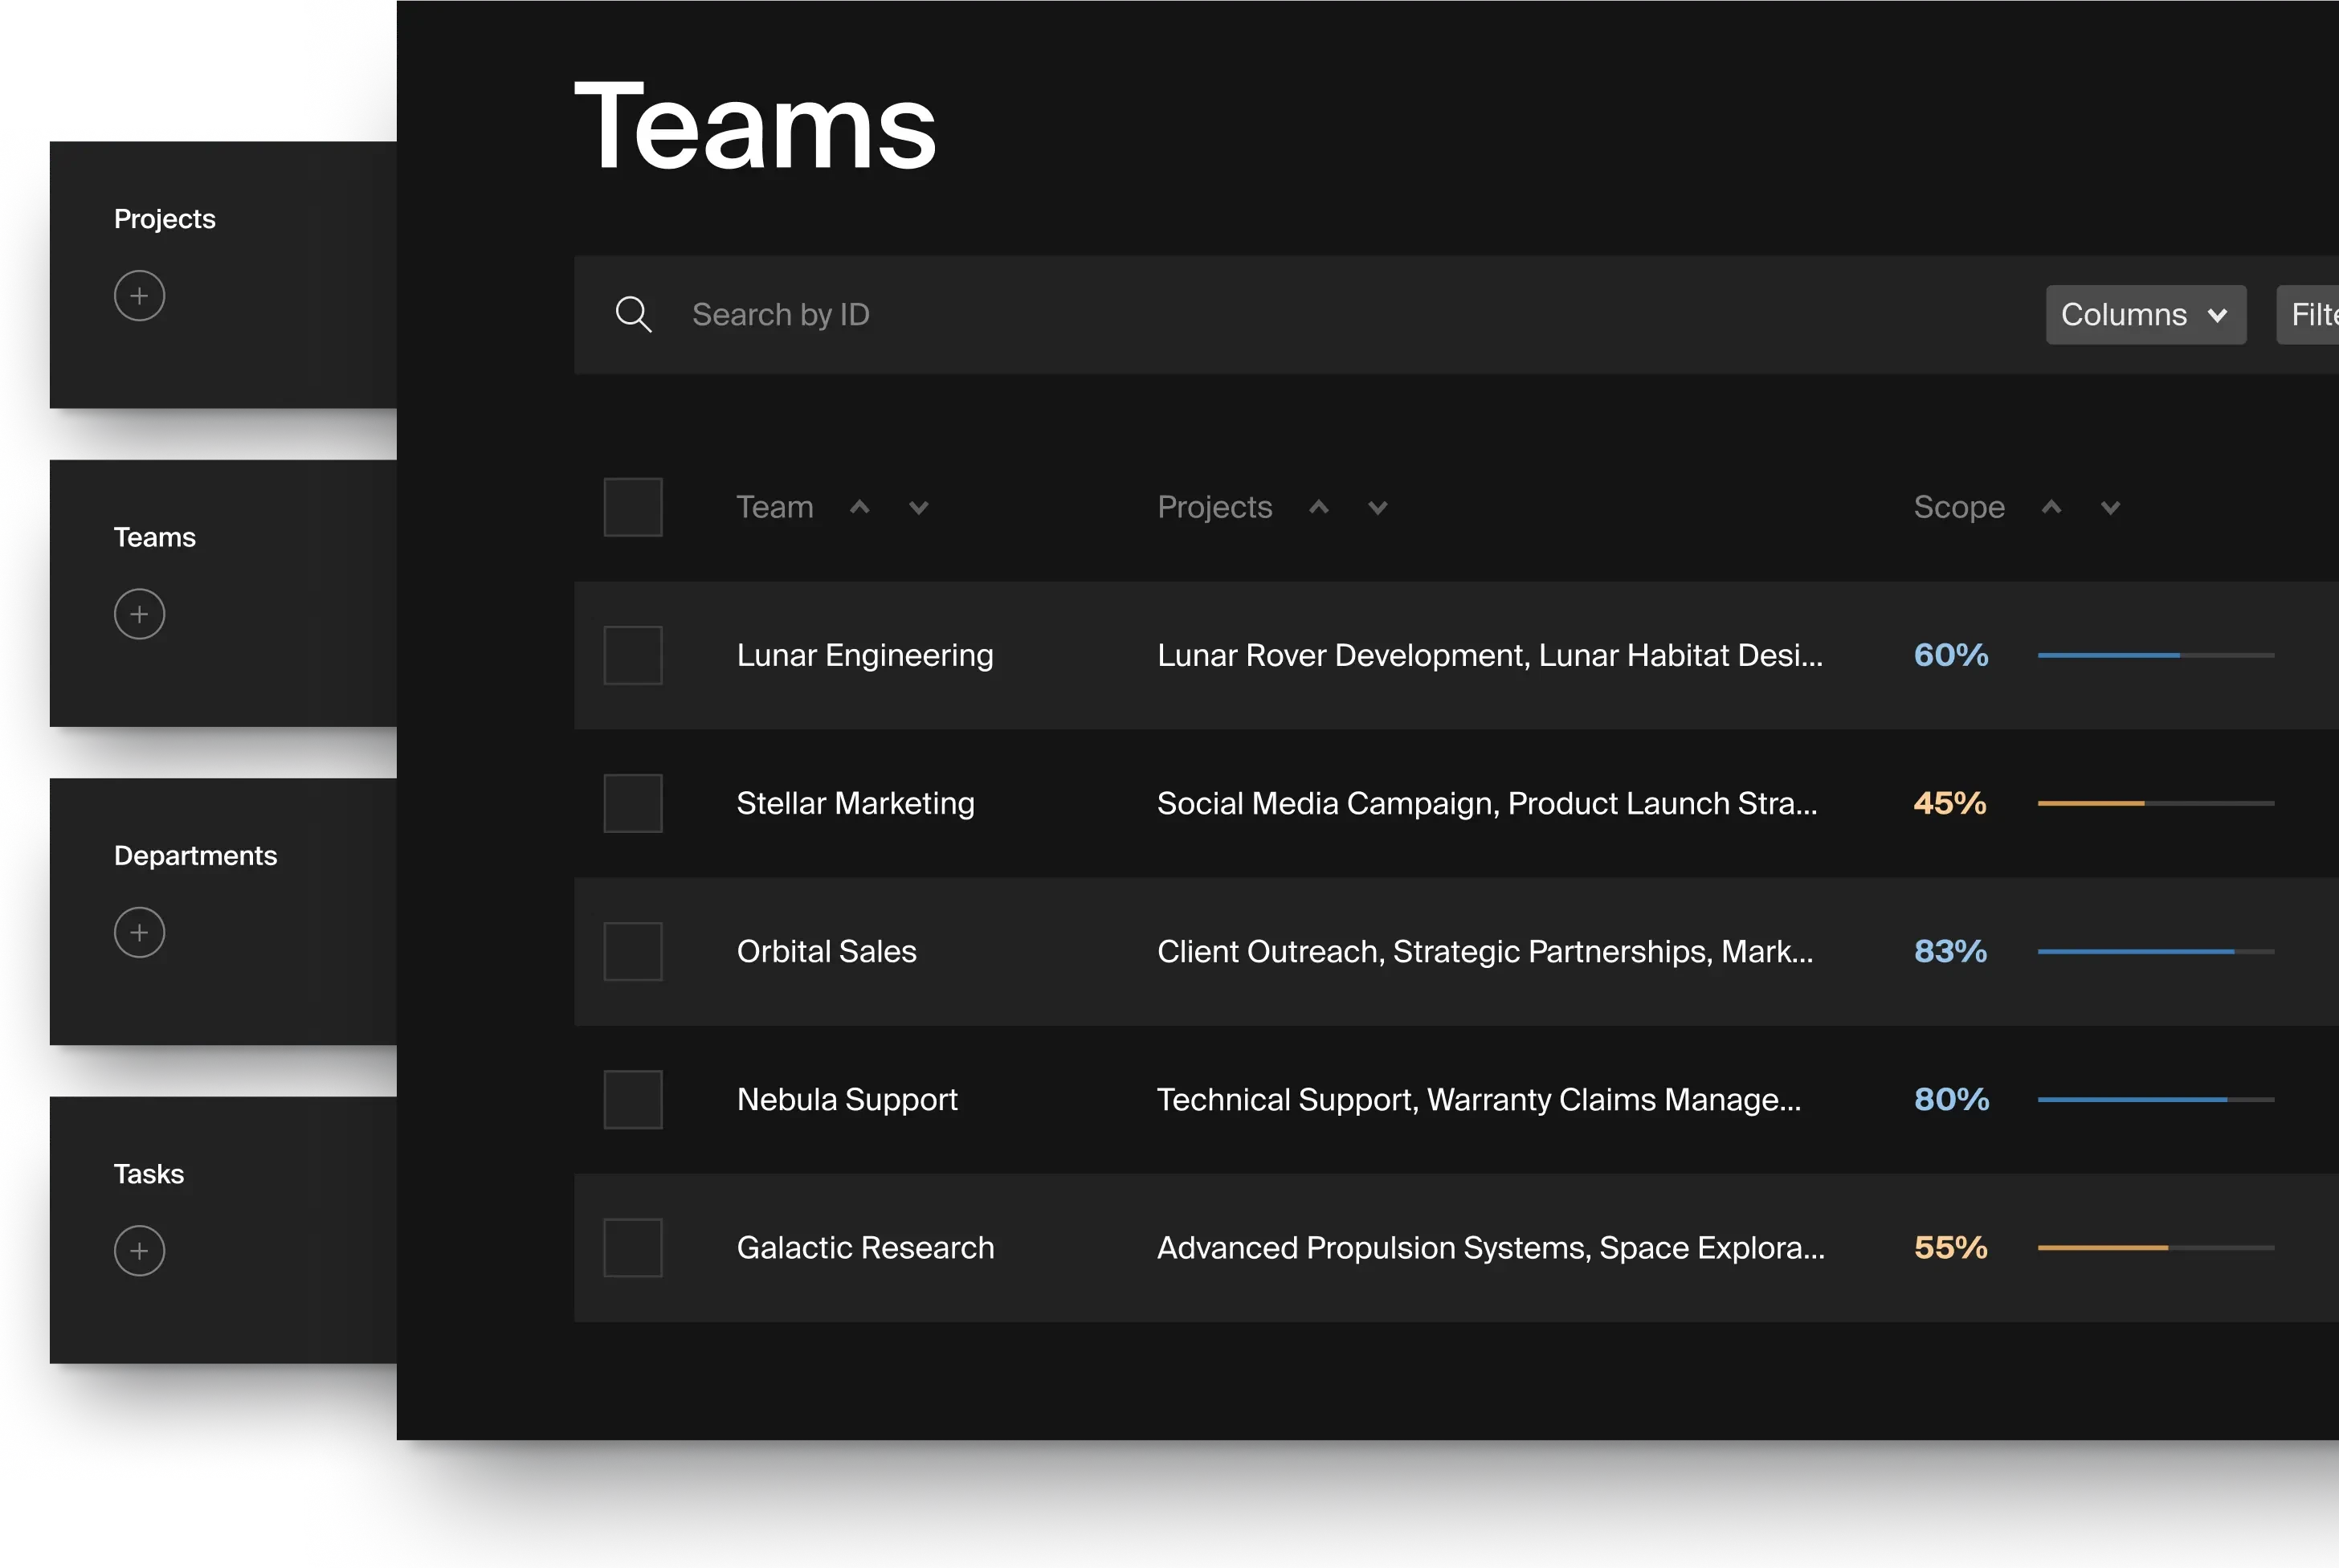Viewport: 2339px width, 1568px height.
Task: Click the Scope column sort descending icon
Action: 2110,508
